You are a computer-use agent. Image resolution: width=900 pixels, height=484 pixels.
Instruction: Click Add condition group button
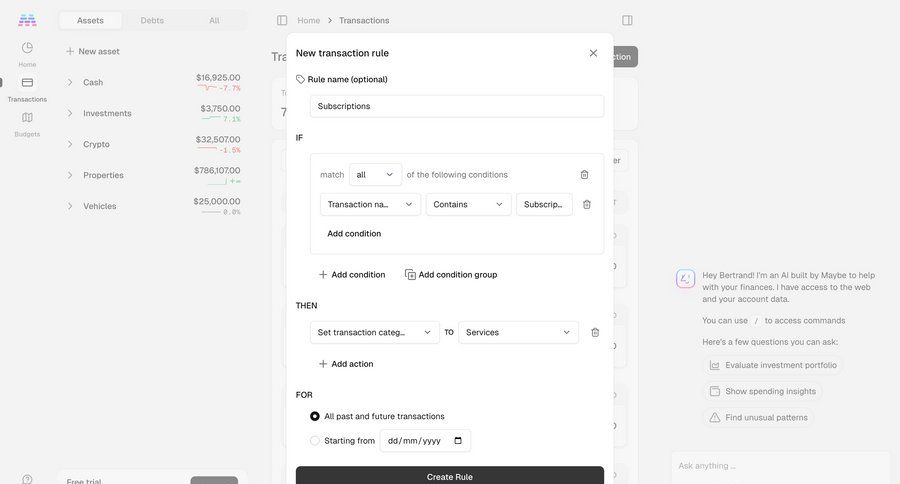click(451, 274)
